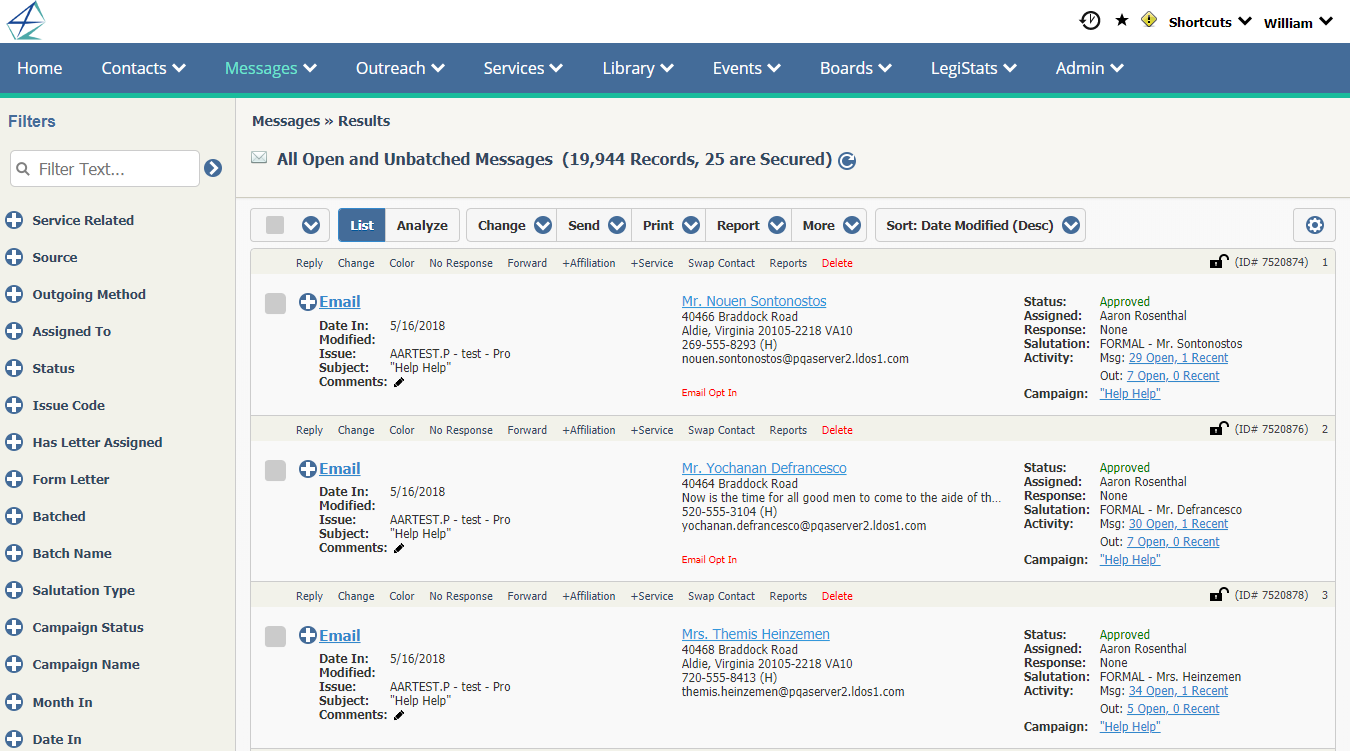Click the favorites star icon
This screenshot has height=751, width=1350.
[1122, 20]
